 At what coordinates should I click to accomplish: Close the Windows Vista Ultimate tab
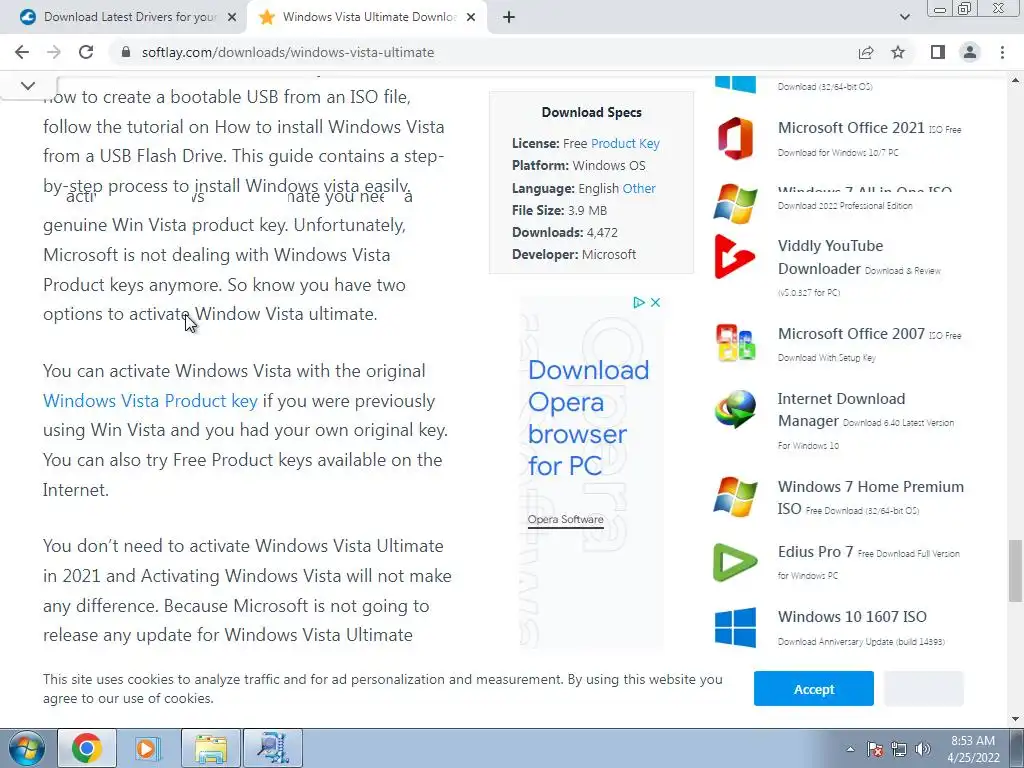[x=471, y=17]
